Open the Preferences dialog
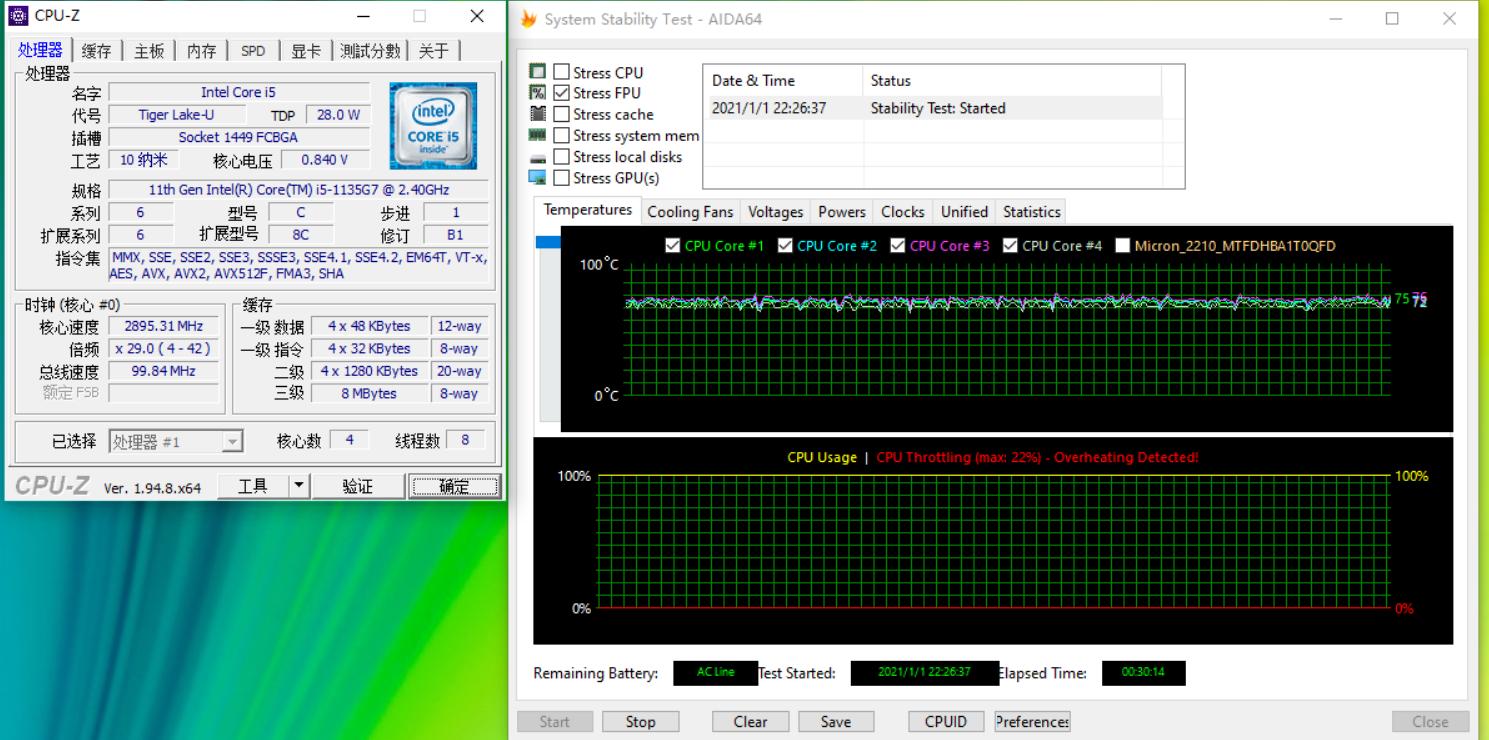The width and height of the screenshot is (1489, 740). click(x=1032, y=722)
